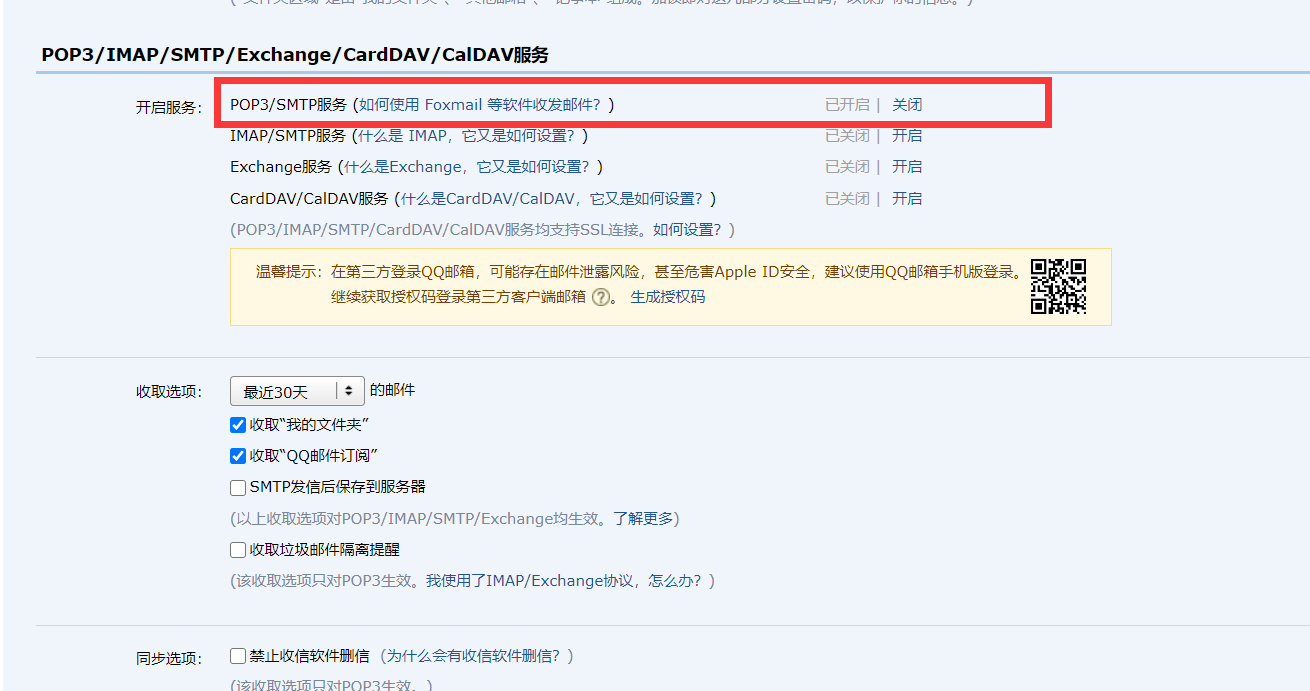1310x691 pixels.
Task: Click 开启 for CardDAV/CalDAV service
Action: click(907, 199)
